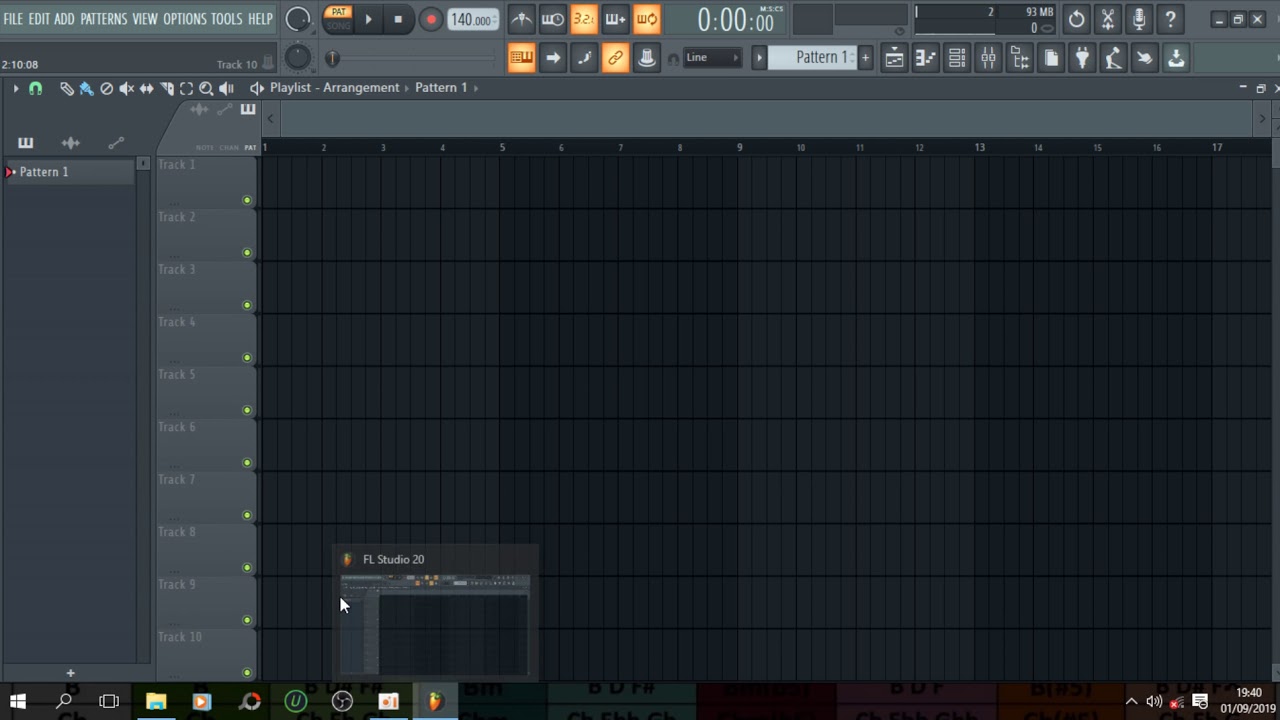Open the FILE menu
1280x720 pixels.
13,19
